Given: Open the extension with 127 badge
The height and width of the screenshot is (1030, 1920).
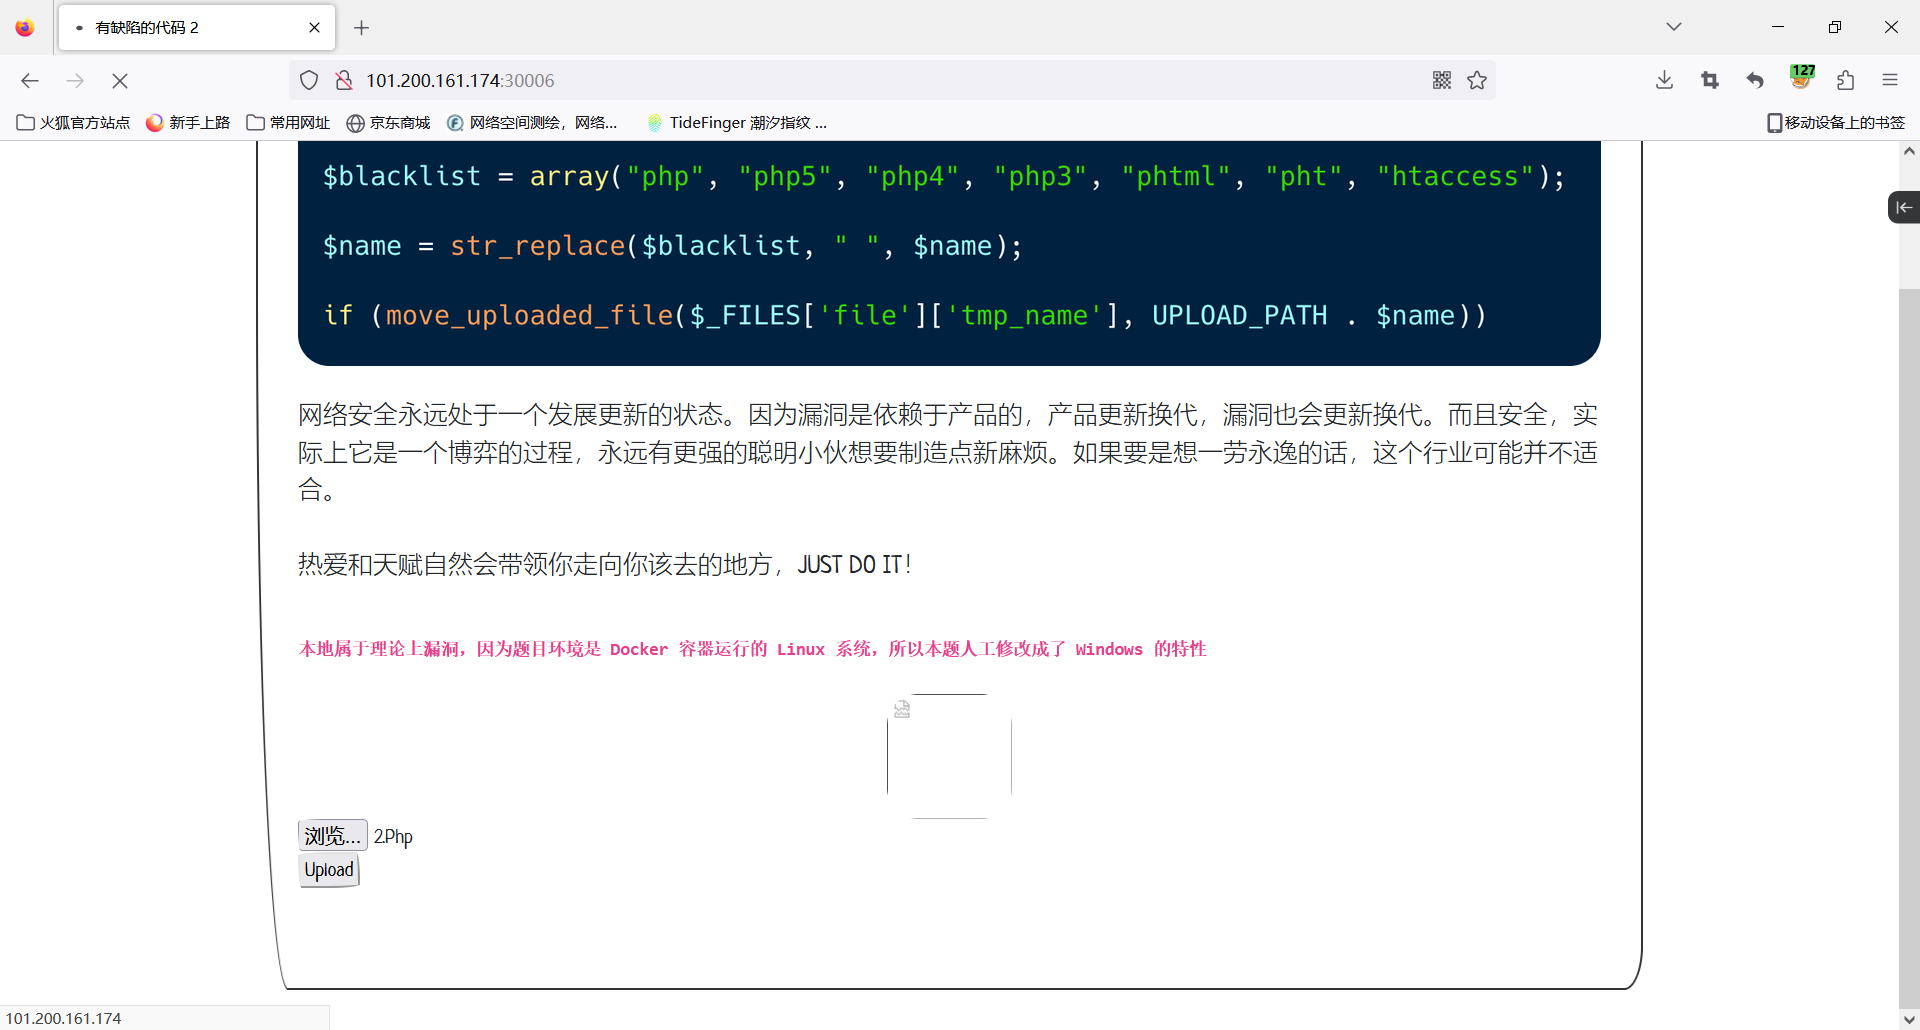Looking at the screenshot, I should click(1801, 79).
